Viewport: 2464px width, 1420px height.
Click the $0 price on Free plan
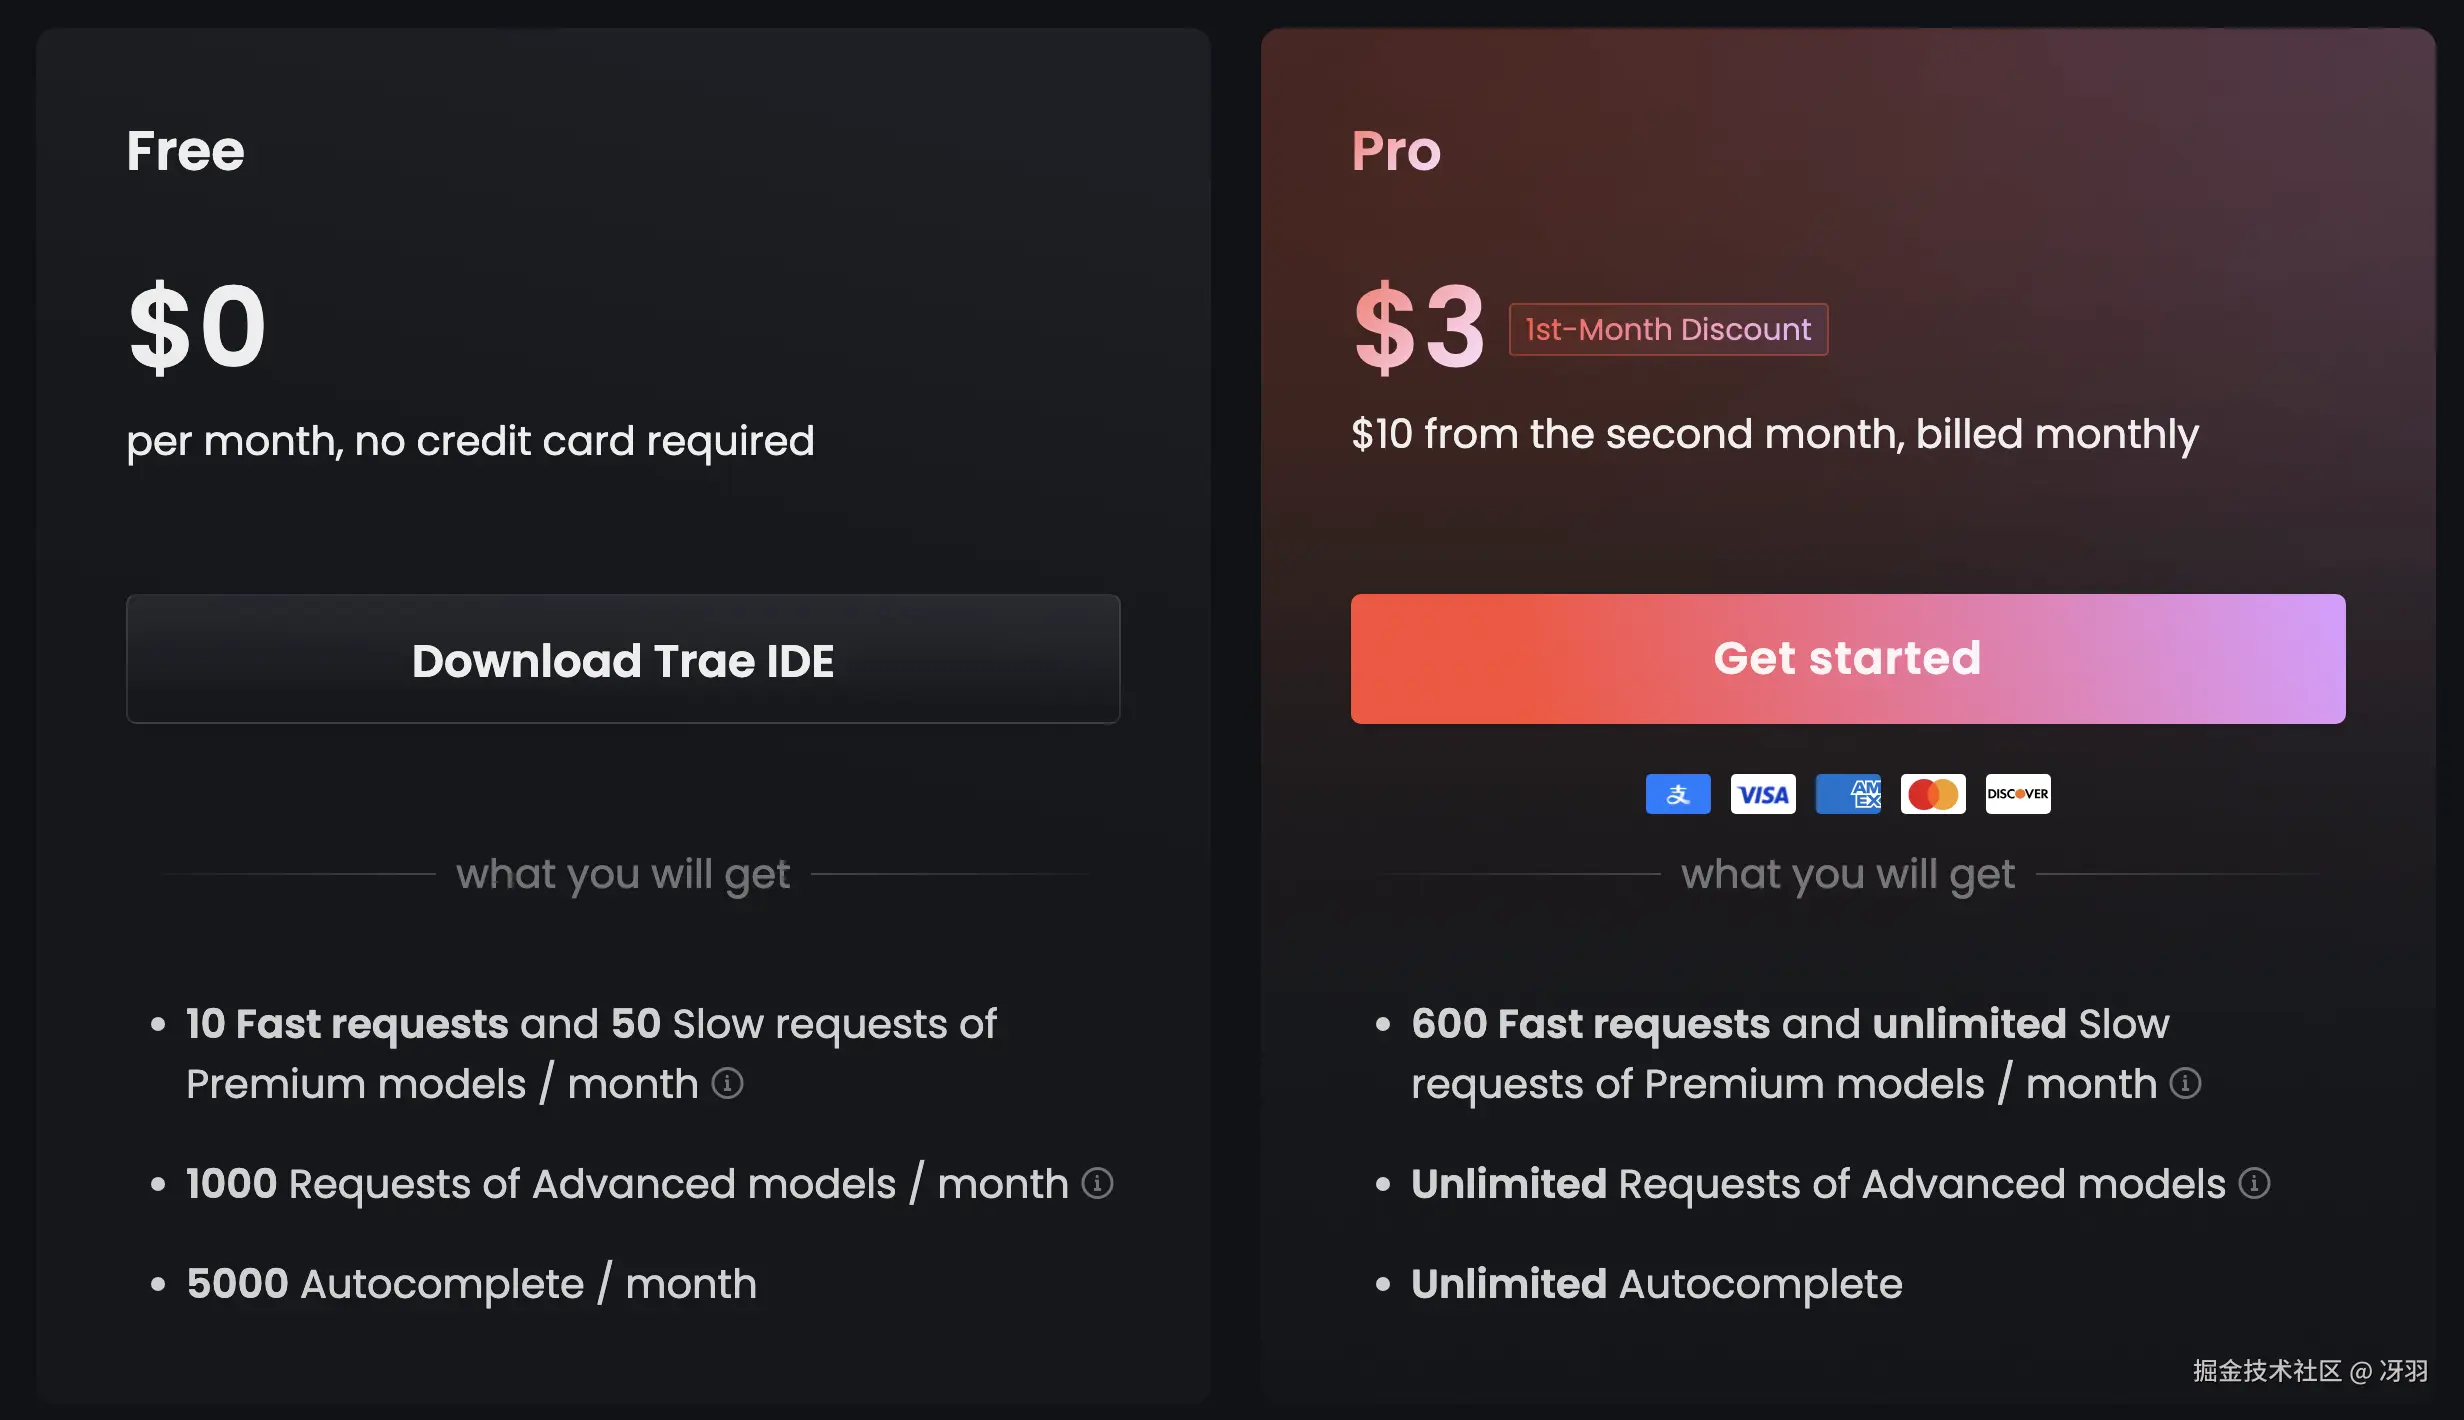point(197,326)
